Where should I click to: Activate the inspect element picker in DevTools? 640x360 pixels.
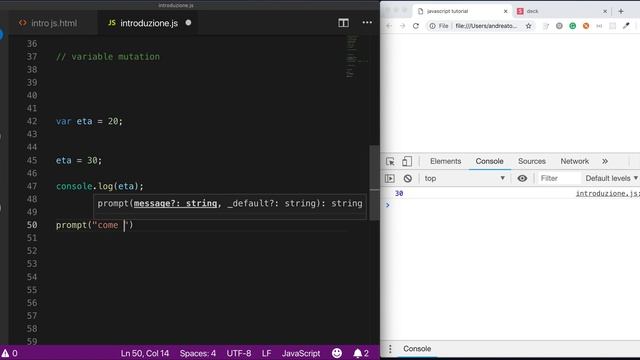pos(390,162)
